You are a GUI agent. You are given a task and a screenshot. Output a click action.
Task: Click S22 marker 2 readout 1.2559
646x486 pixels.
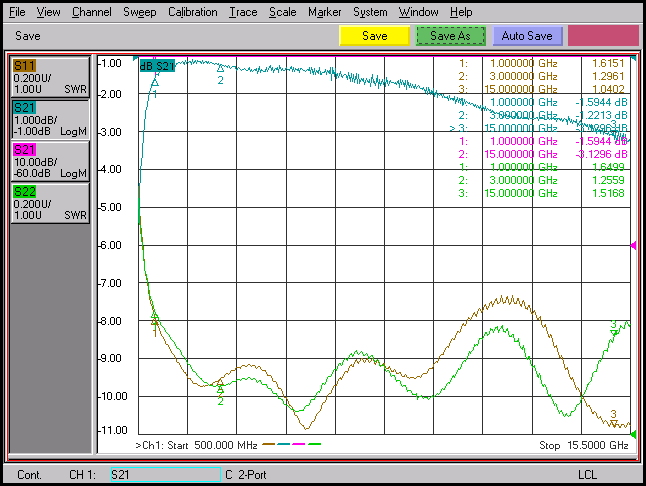(608, 180)
